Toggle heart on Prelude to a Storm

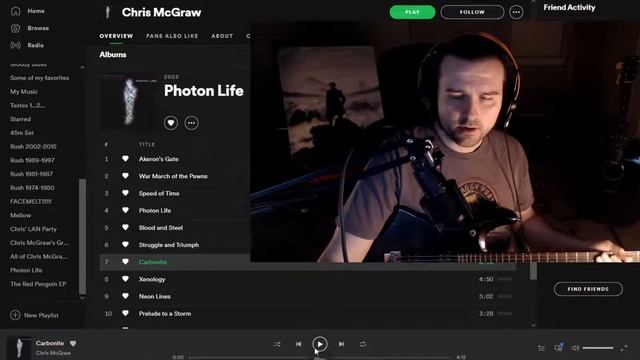pyautogui.click(x=125, y=313)
